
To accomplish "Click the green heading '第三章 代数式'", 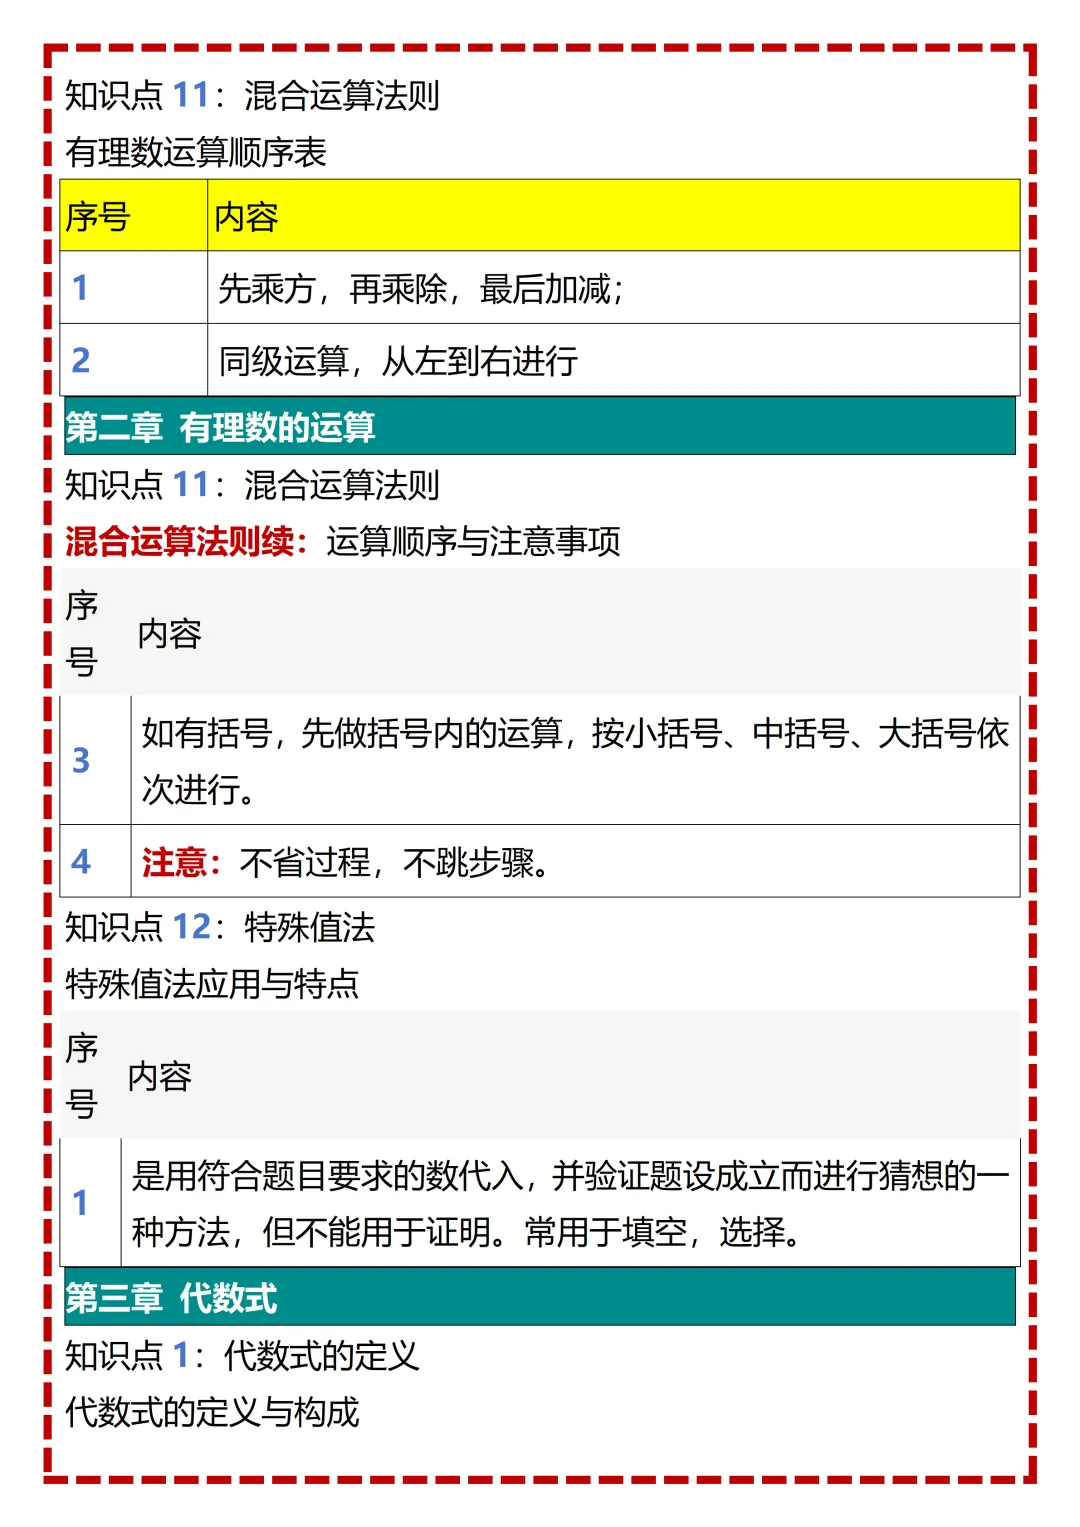I will click(x=540, y=1297).
